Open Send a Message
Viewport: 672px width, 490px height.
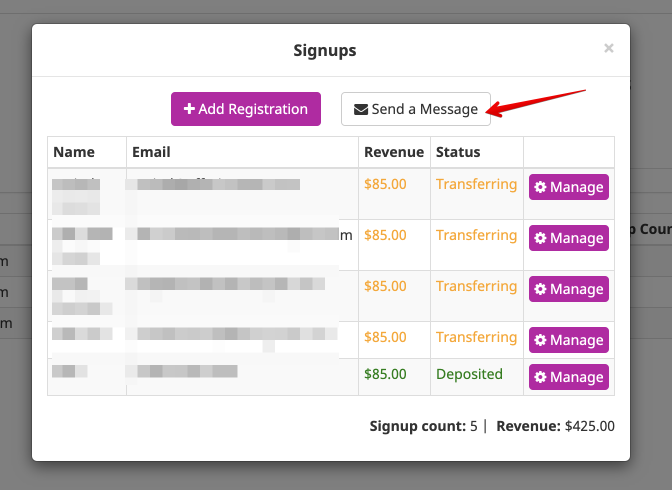[416, 109]
